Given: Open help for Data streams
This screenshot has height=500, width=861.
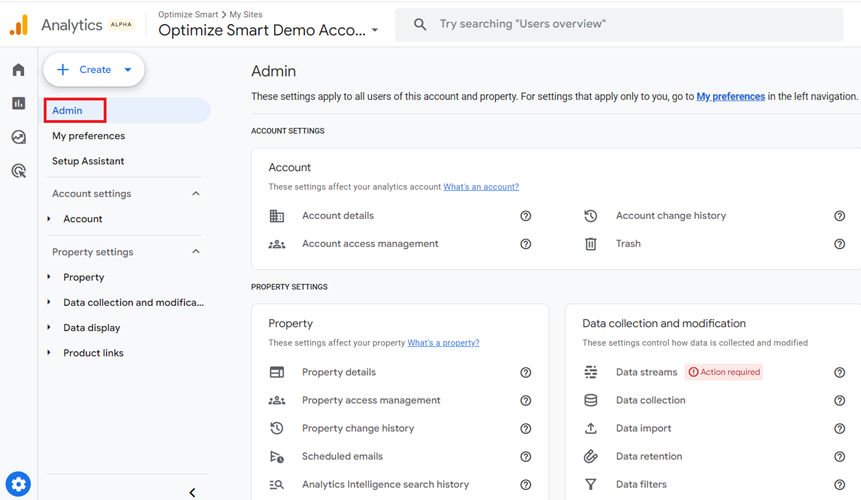Looking at the screenshot, I should pyautogui.click(x=840, y=372).
